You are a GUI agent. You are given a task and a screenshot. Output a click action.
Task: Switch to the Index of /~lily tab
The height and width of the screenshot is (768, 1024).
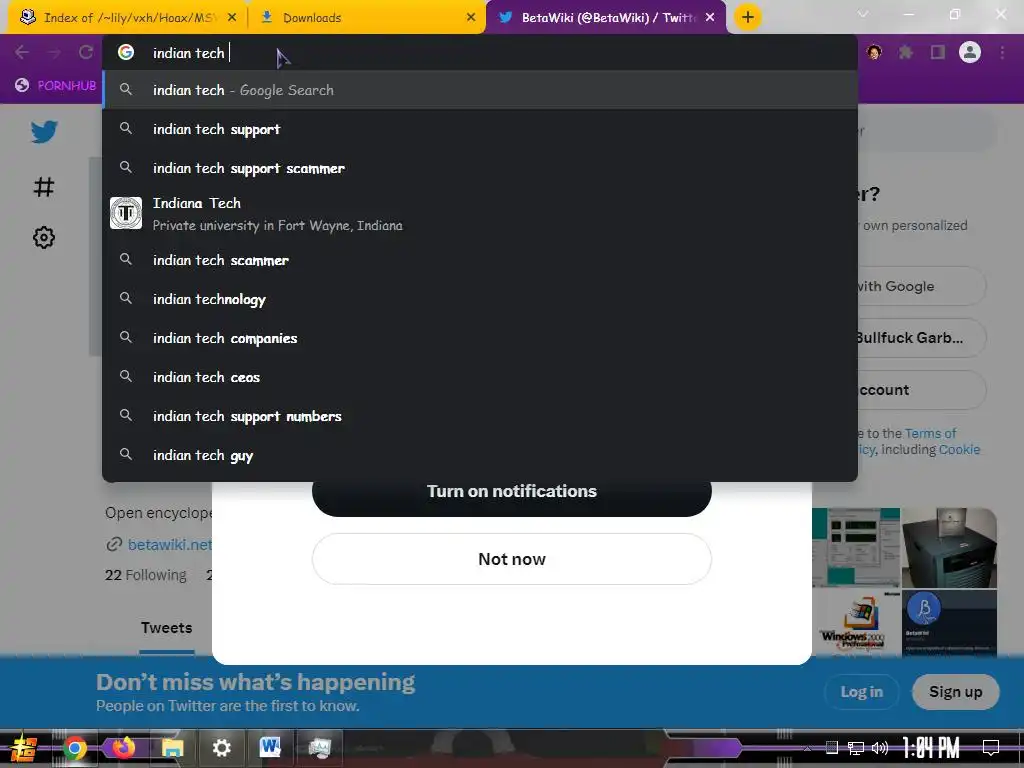point(127,18)
